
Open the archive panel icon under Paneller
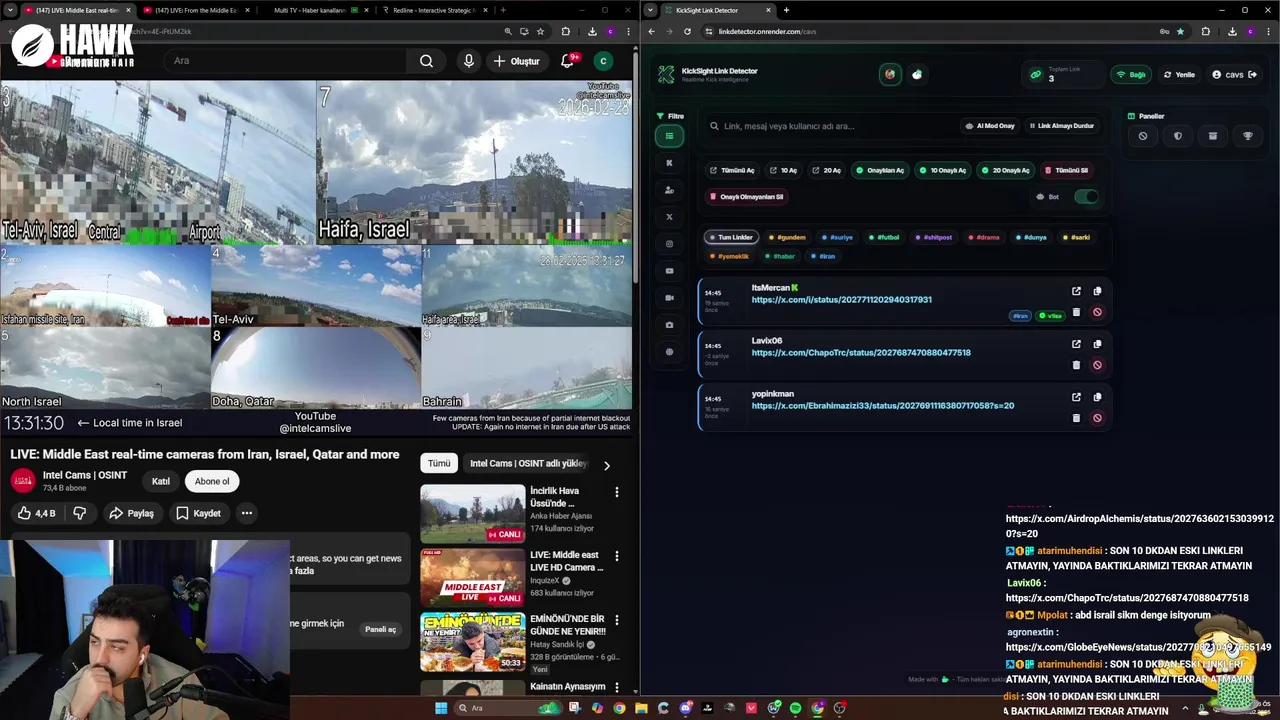[x=1213, y=136]
